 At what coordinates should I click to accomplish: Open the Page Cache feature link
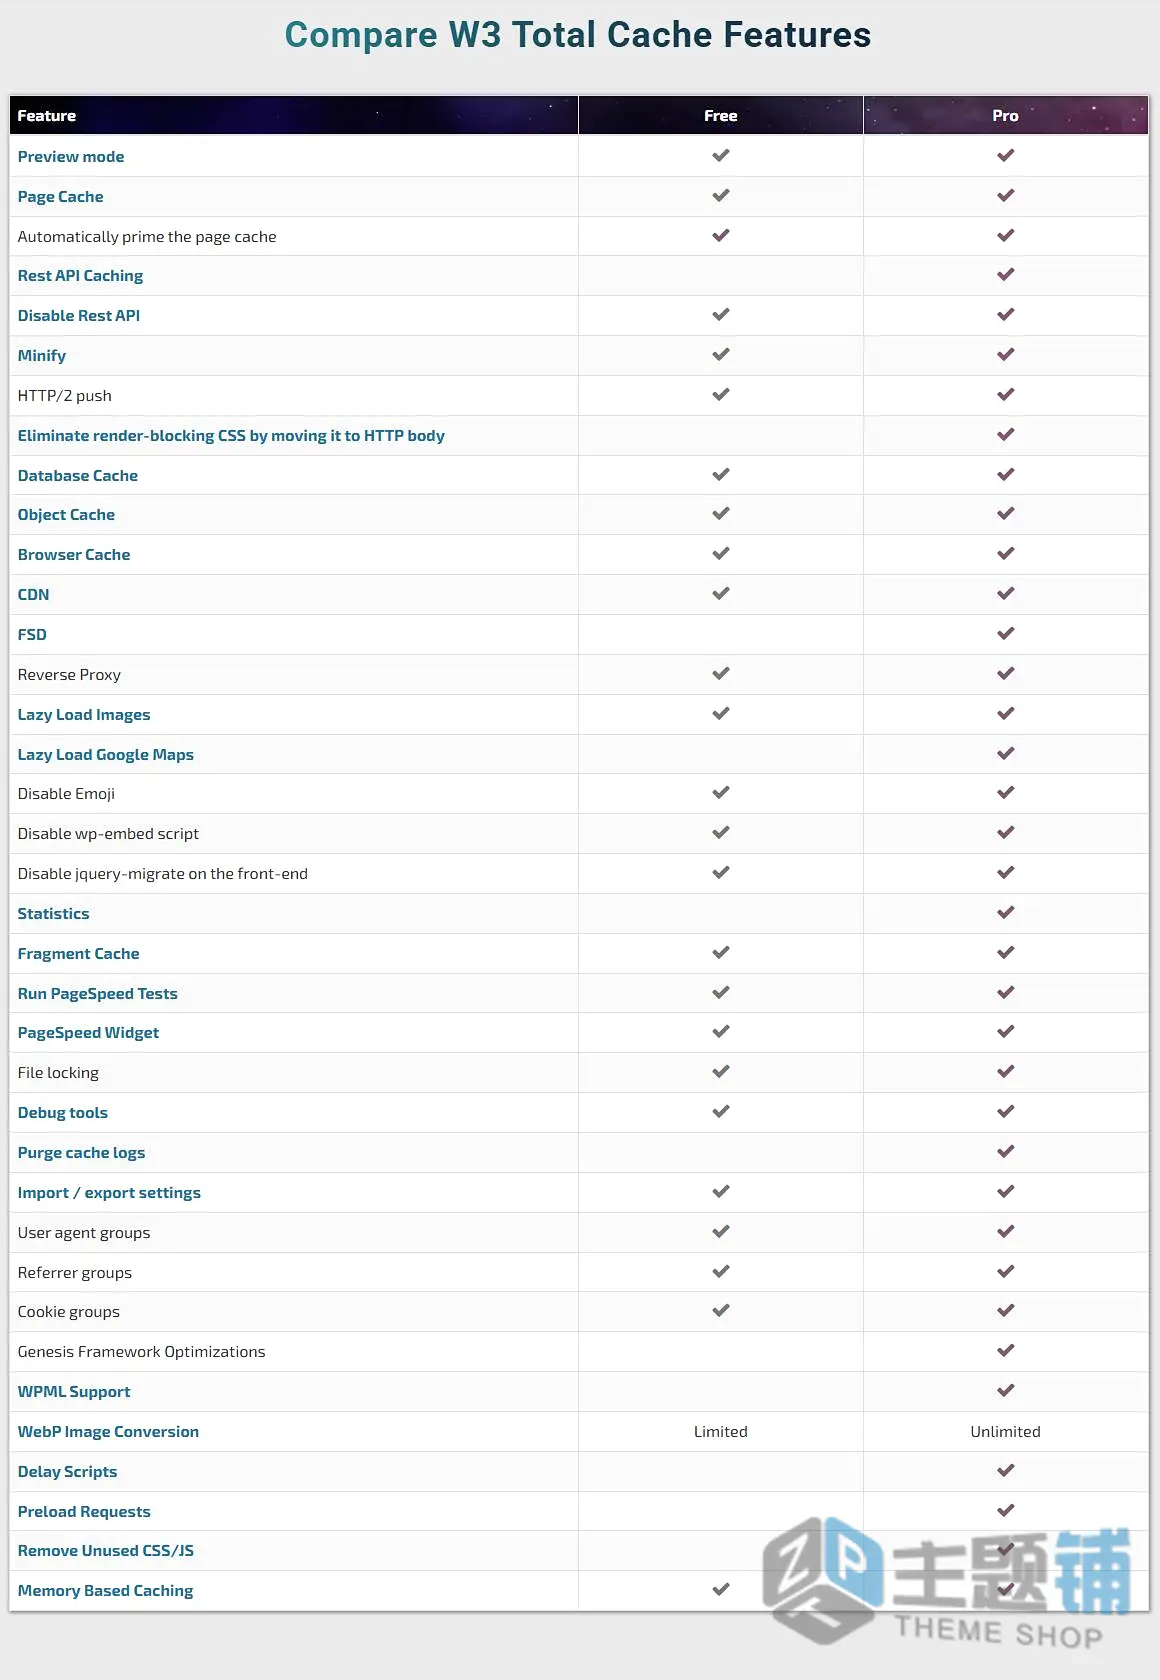pos(60,197)
